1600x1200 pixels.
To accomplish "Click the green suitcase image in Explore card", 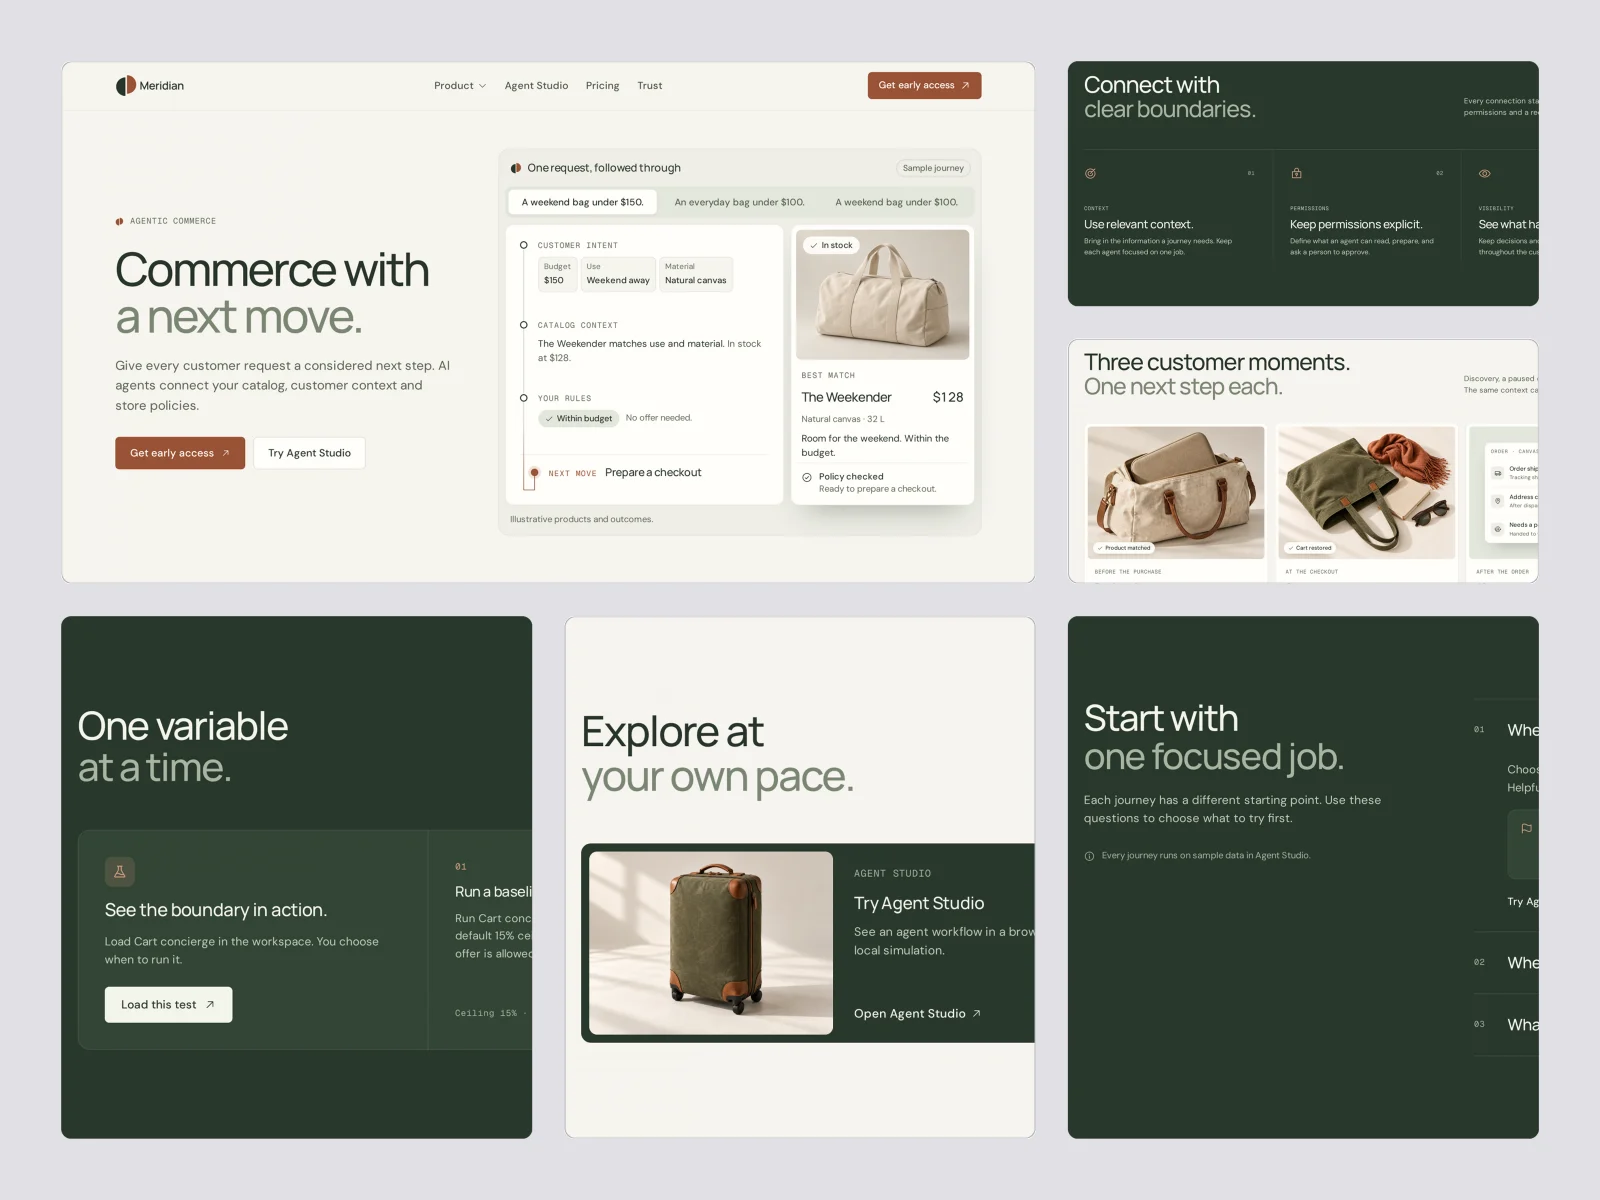I will pyautogui.click(x=711, y=943).
